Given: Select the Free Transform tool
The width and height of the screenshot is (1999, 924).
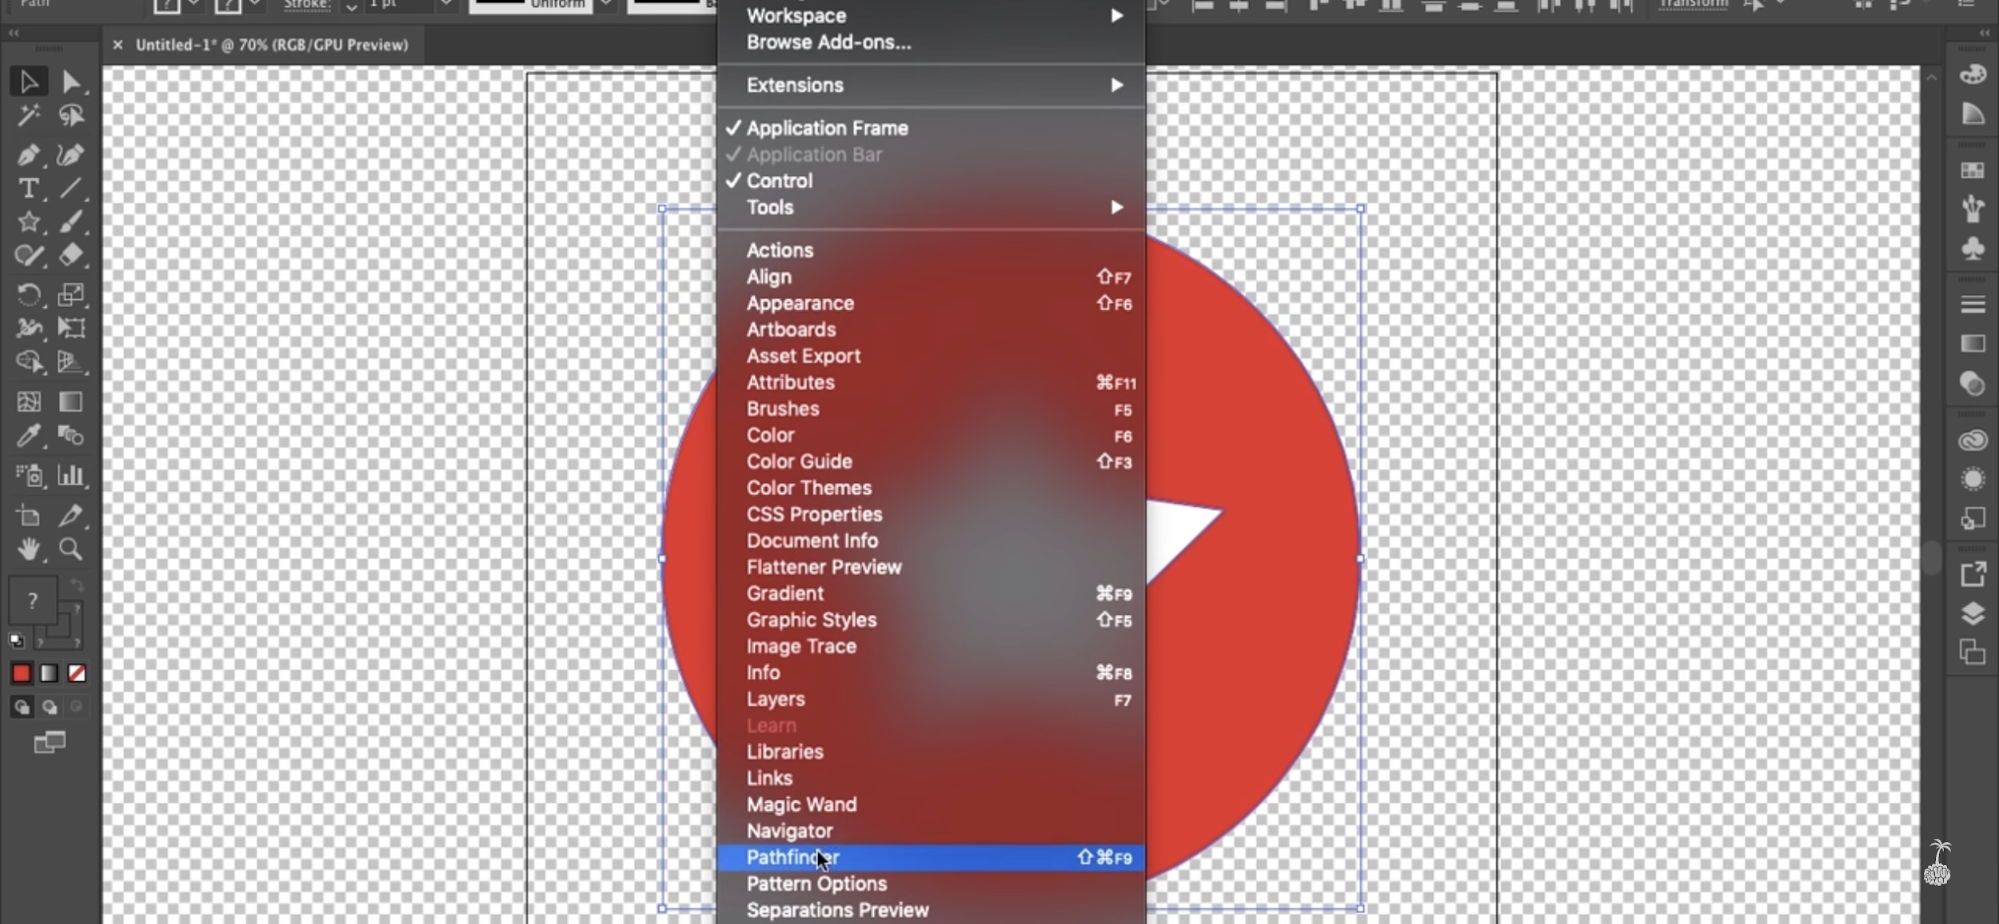Looking at the screenshot, I should point(71,328).
